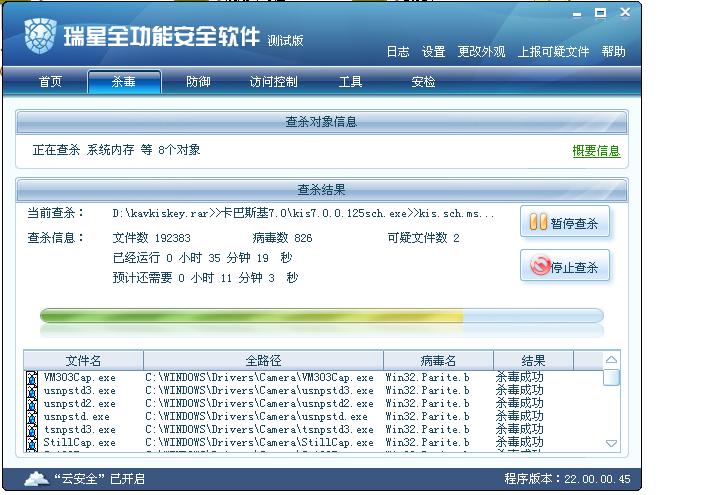Click 上报可疑文件
Image resolution: width=720 pixels, height=495 pixels.
click(x=553, y=51)
